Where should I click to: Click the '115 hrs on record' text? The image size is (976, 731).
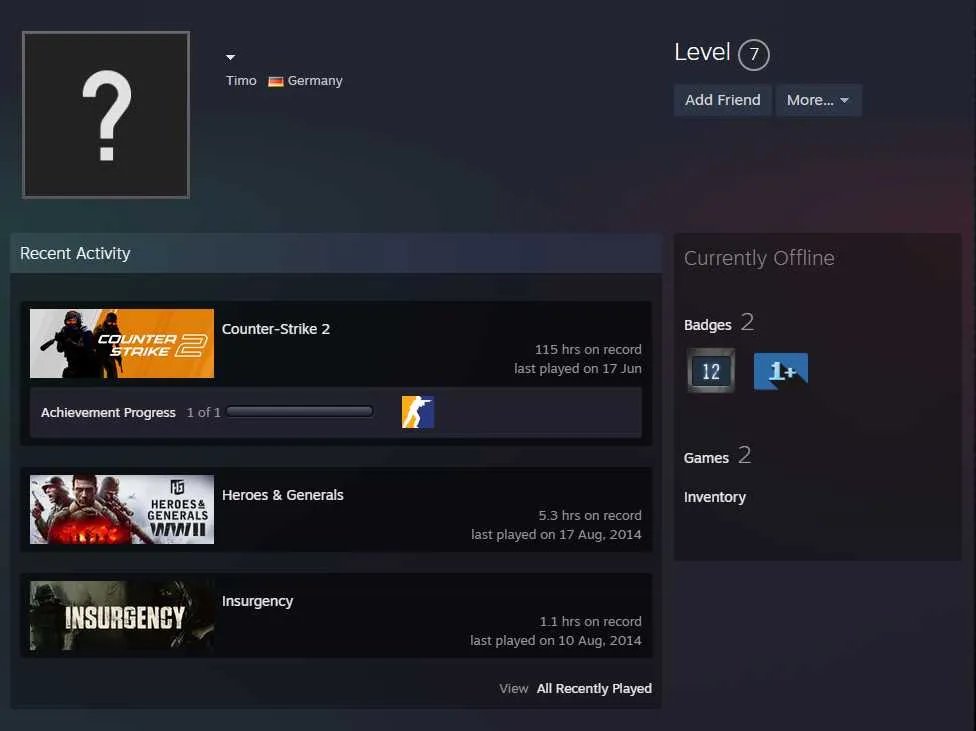[588, 350]
